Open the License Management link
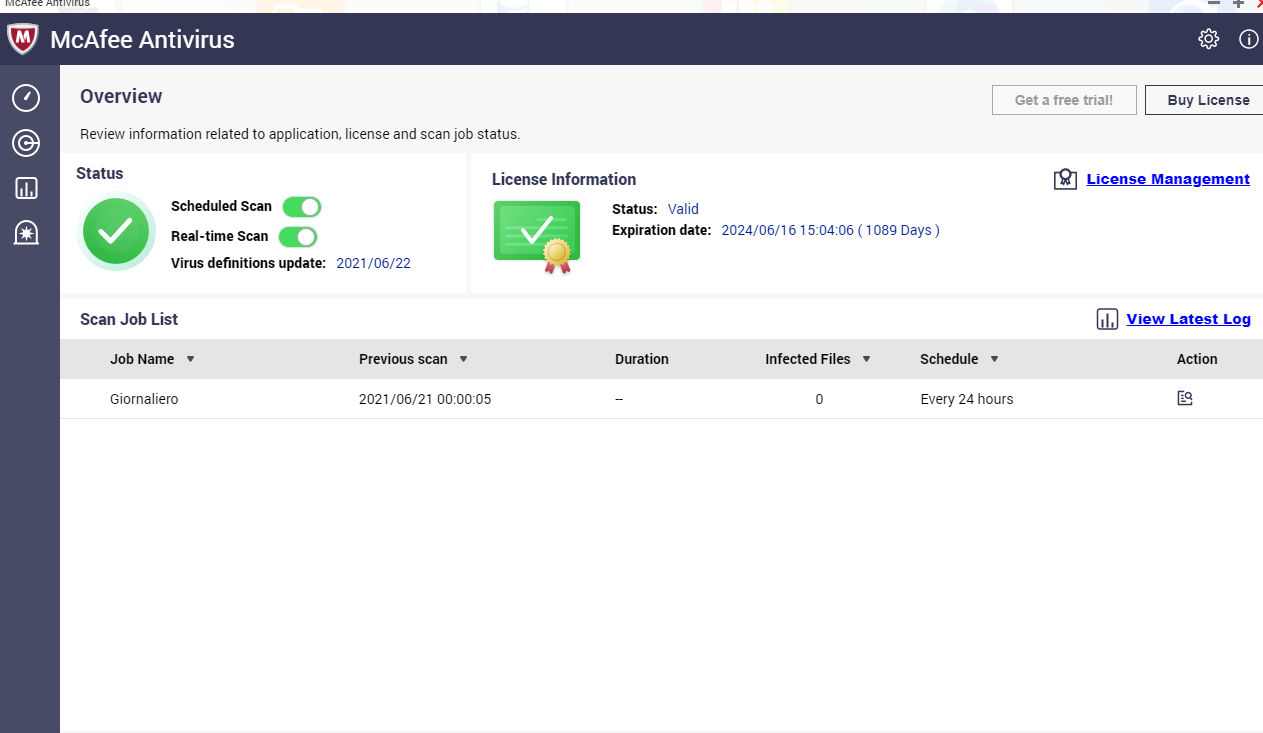1263x733 pixels. [x=1167, y=179]
